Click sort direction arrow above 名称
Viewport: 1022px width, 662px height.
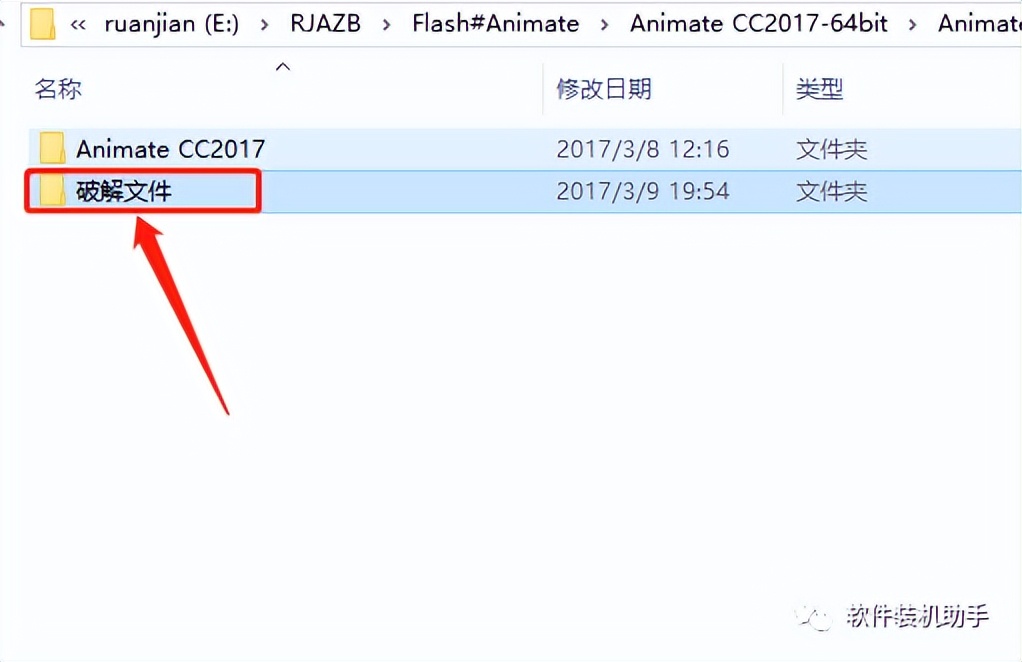coord(283,66)
